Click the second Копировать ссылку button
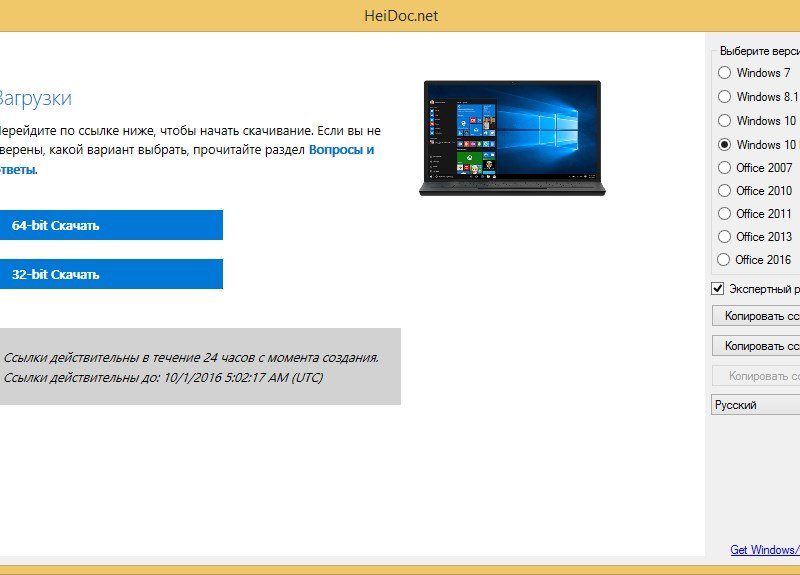This screenshot has height=575, width=800. pos(756,346)
